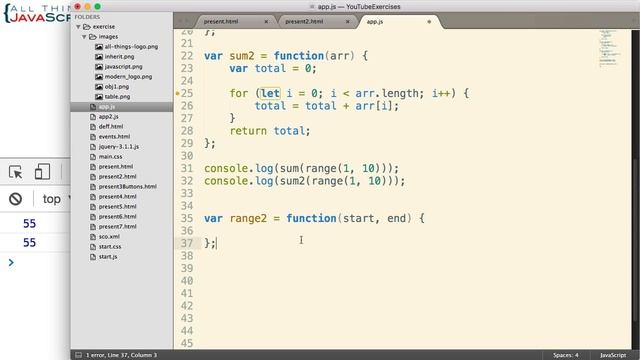This screenshot has height=360, width=640.
Task: Collapse the images folder
Action: (84, 37)
